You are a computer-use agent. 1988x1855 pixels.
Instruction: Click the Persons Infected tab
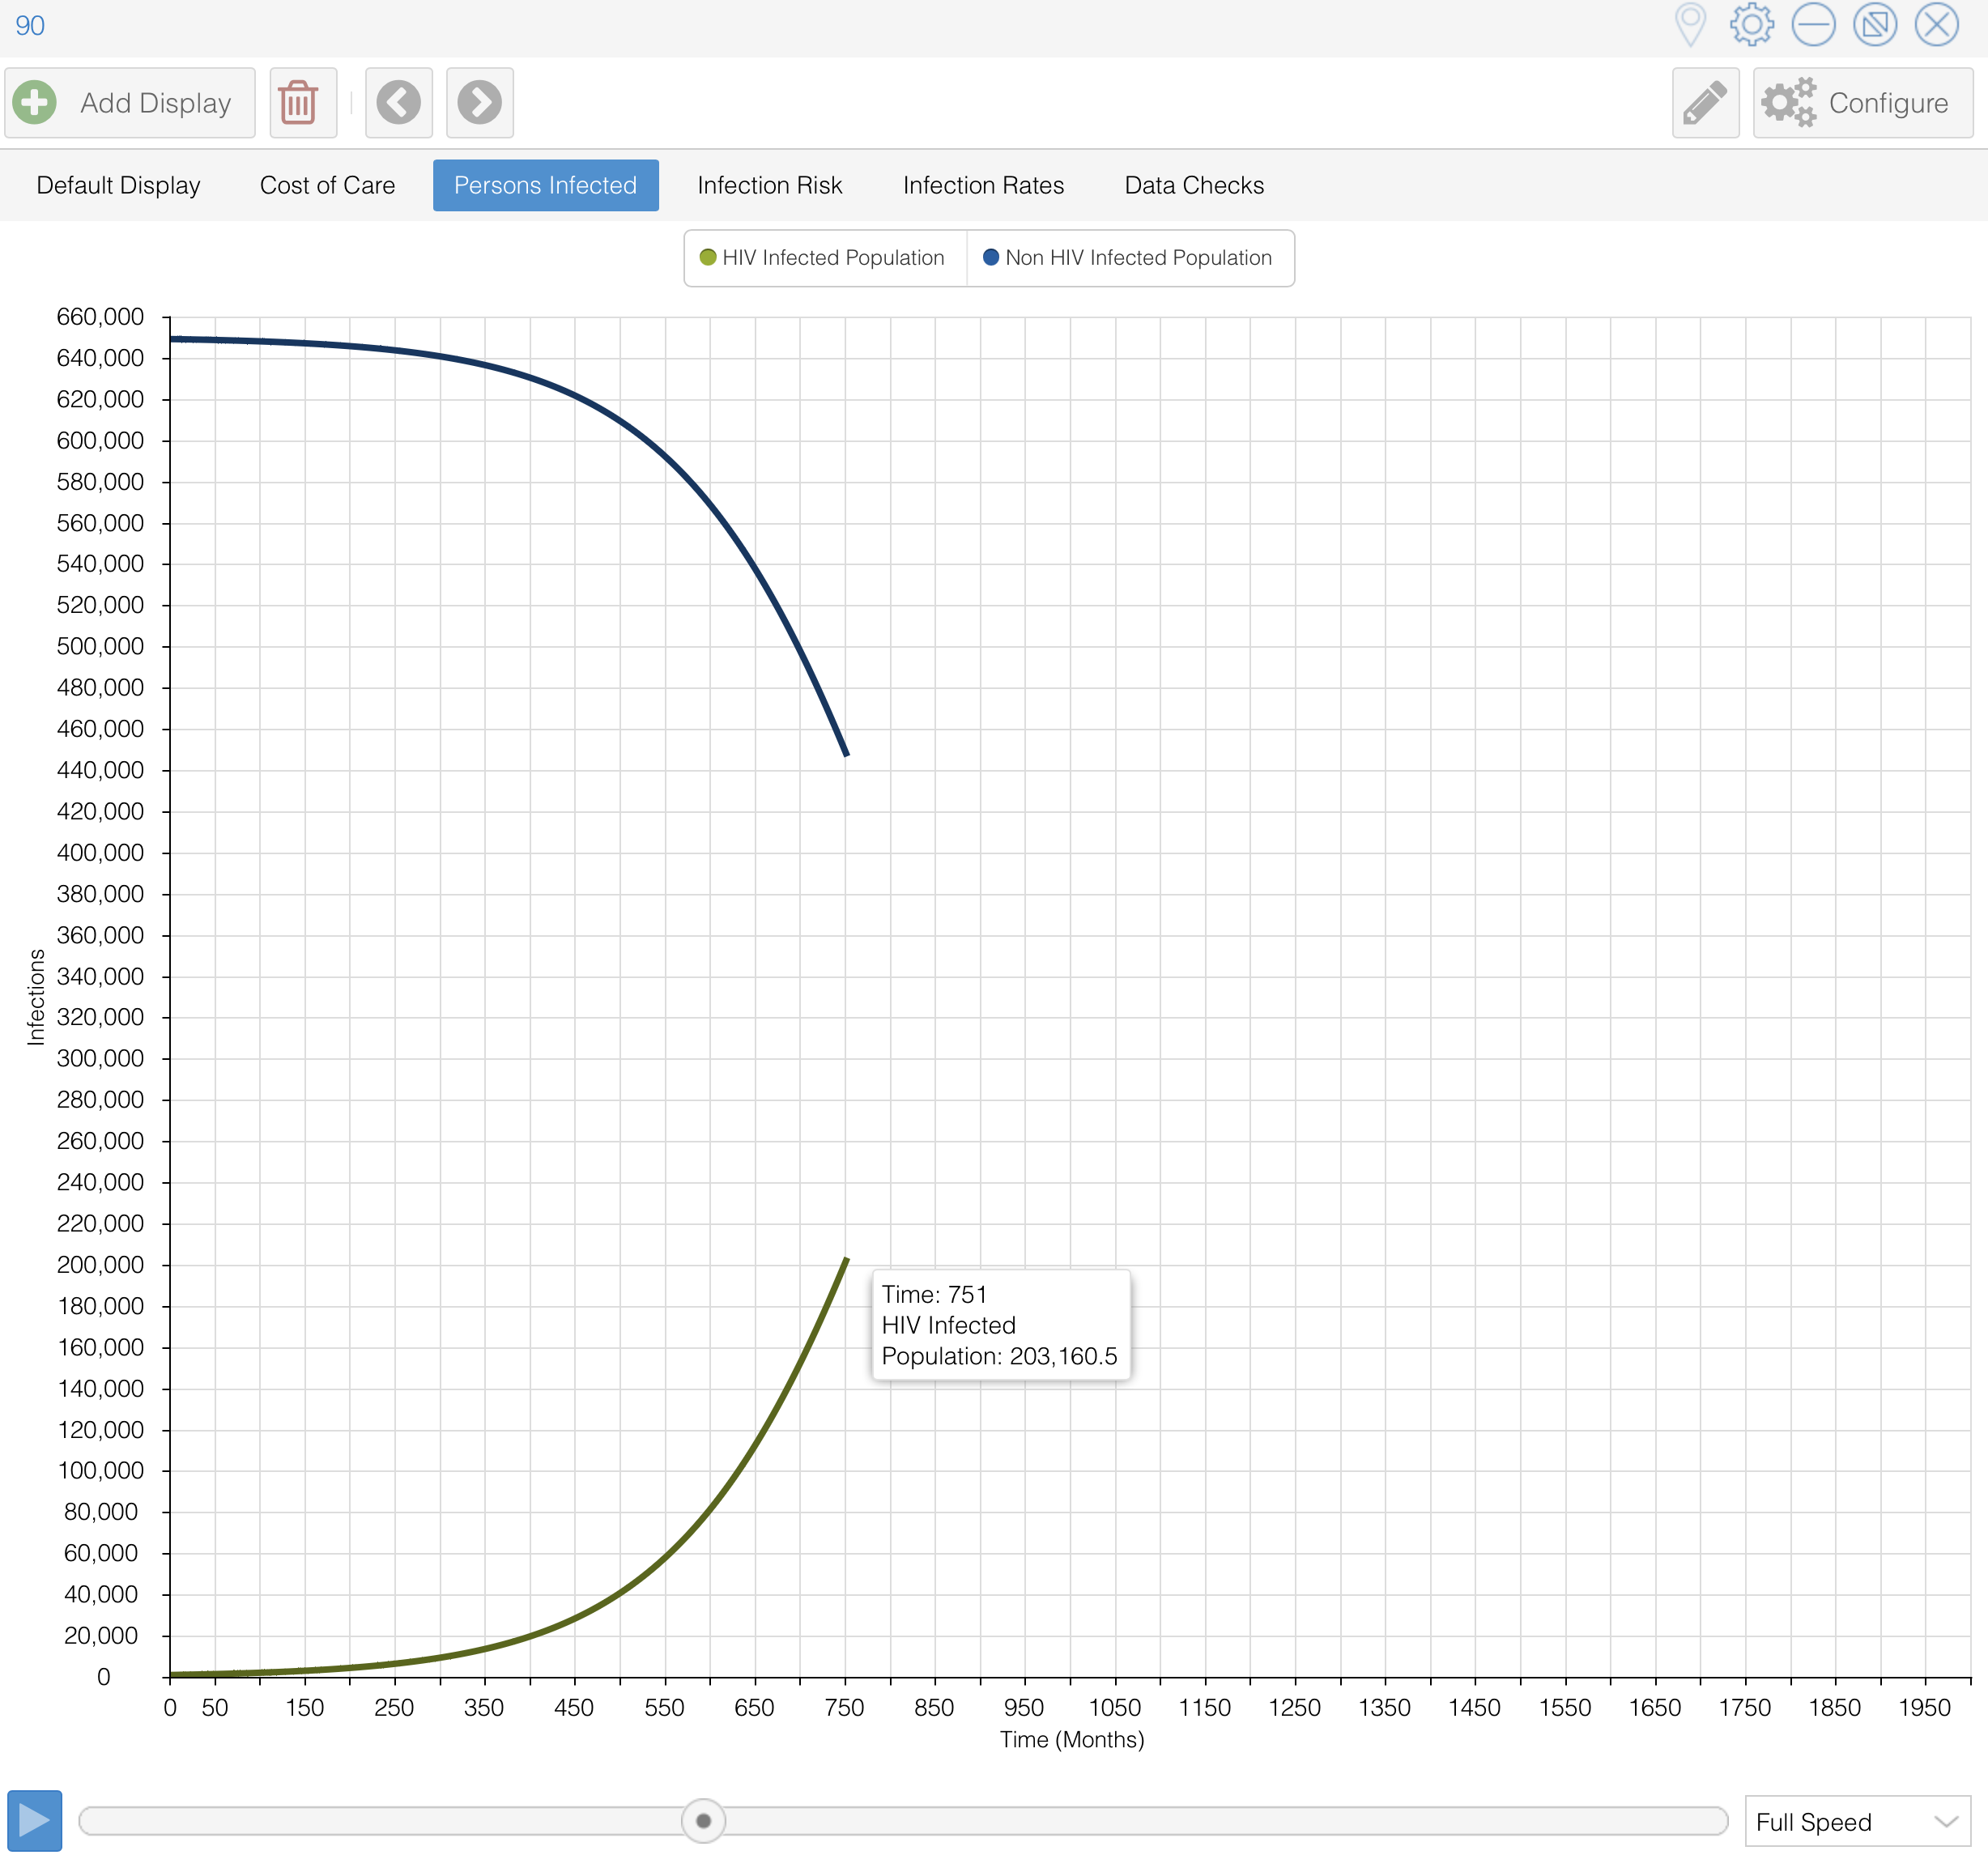pos(546,185)
